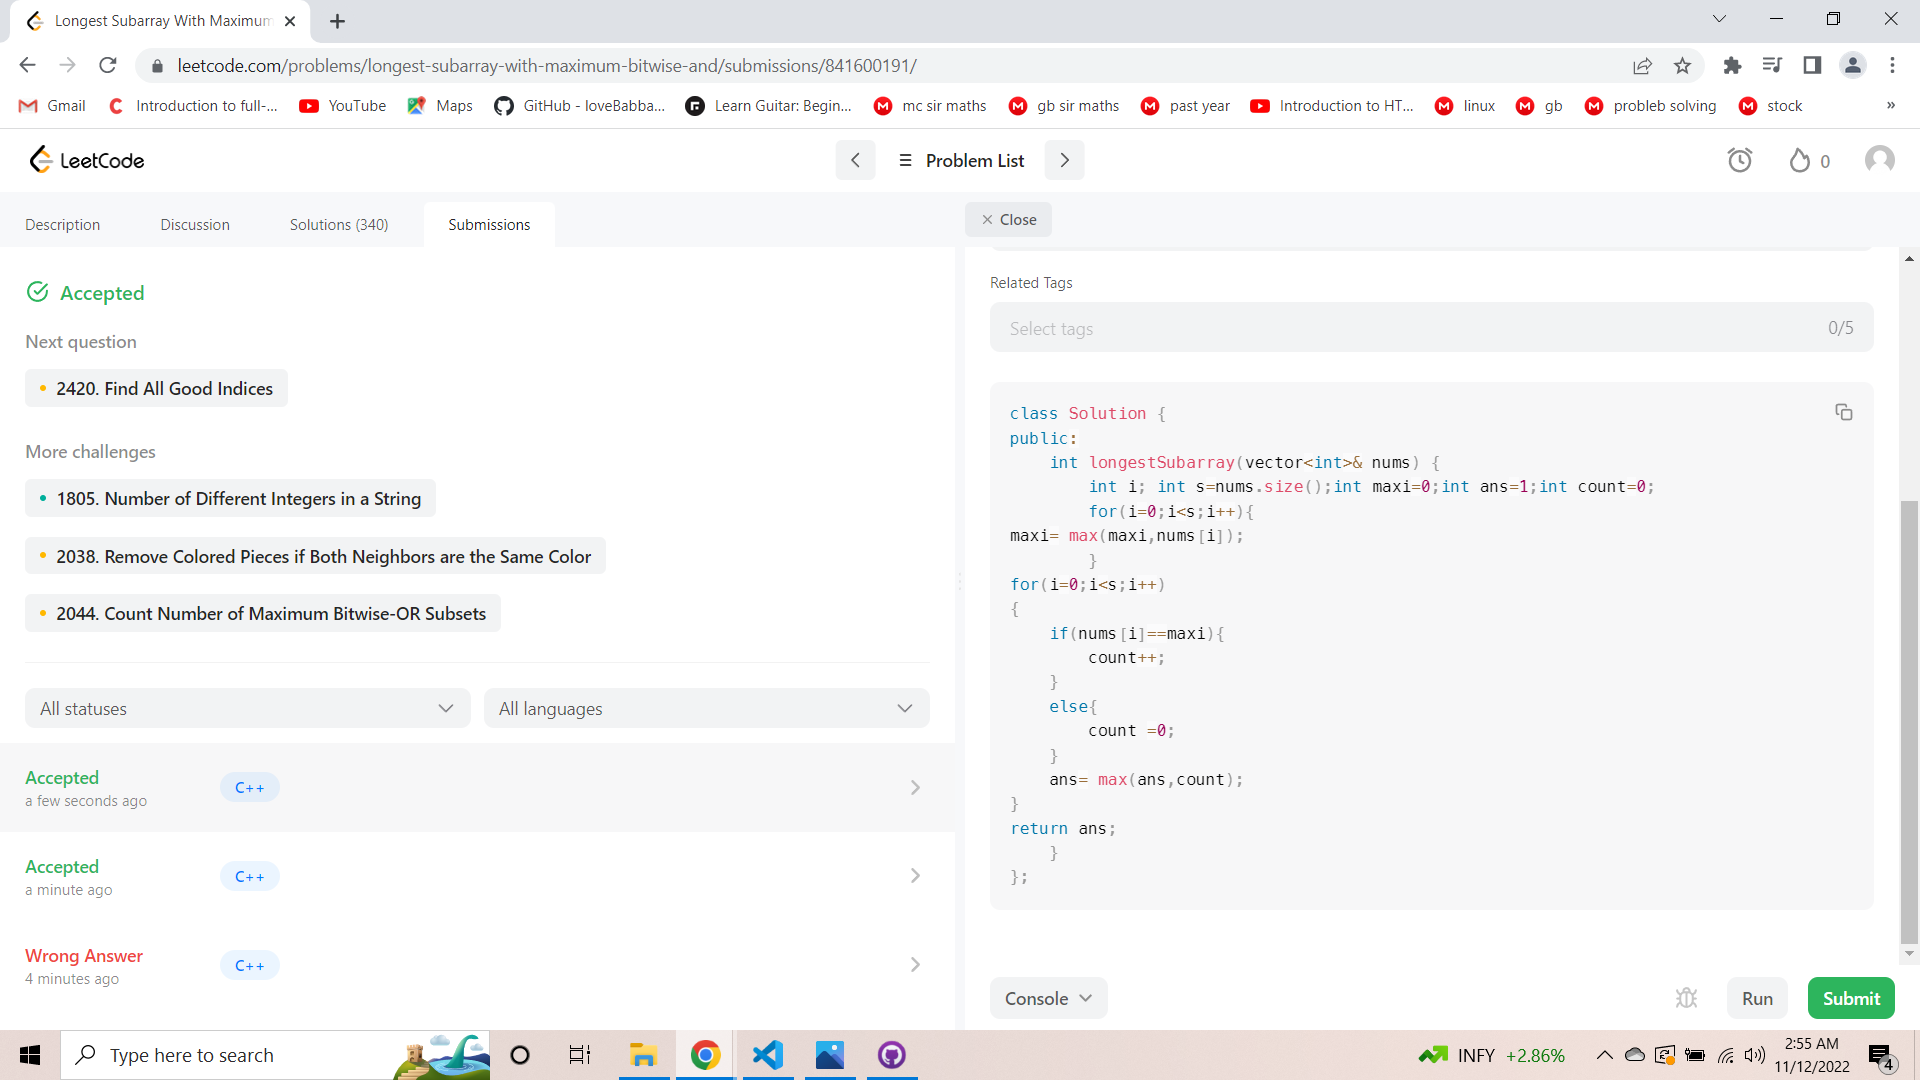Start the session timer clock icon
The width and height of the screenshot is (1920, 1080).
click(x=1740, y=160)
